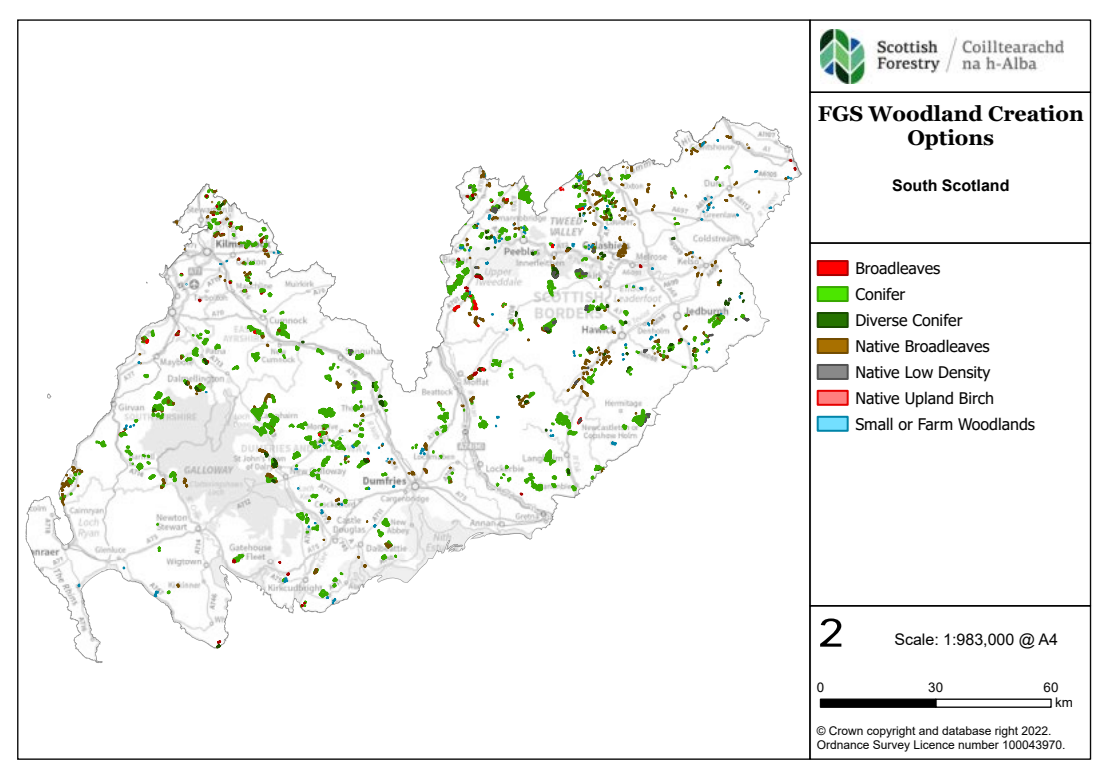The height and width of the screenshot is (779, 1114).
Task: Select the Galloway region label
Action: point(207,470)
